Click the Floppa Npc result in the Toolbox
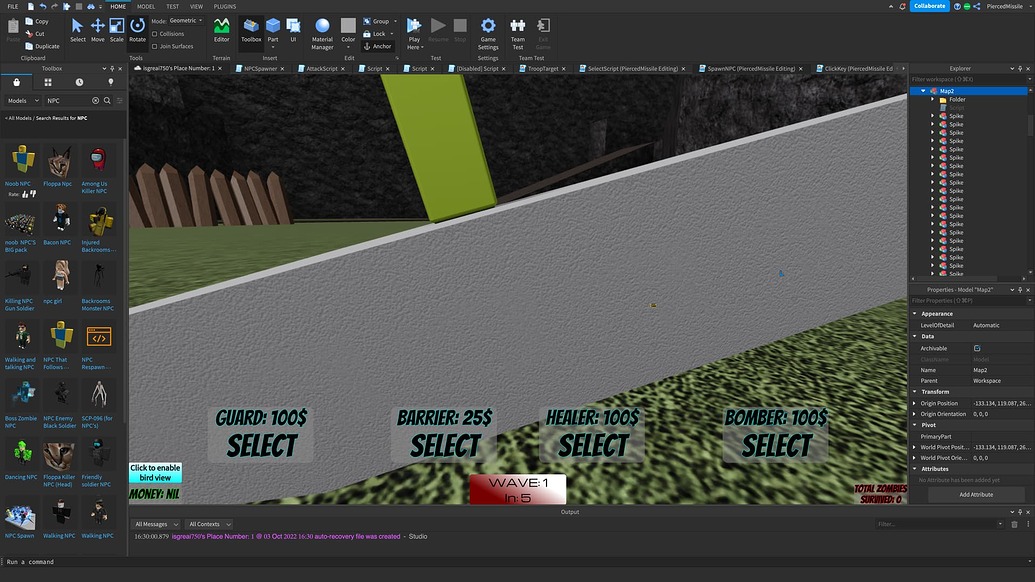Viewport: 1035px width, 582px height. coord(58,163)
